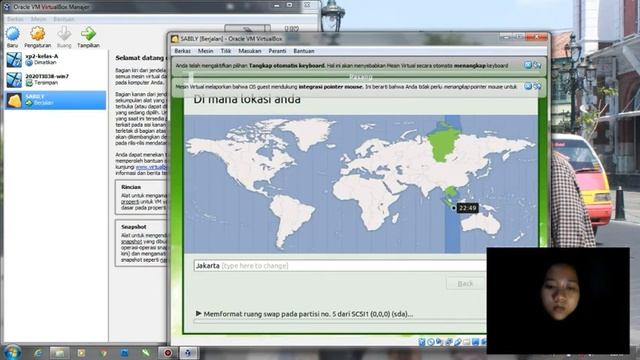Click the win7 VM OS icon
The width and height of the screenshot is (640, 360).
pos(14,80)
